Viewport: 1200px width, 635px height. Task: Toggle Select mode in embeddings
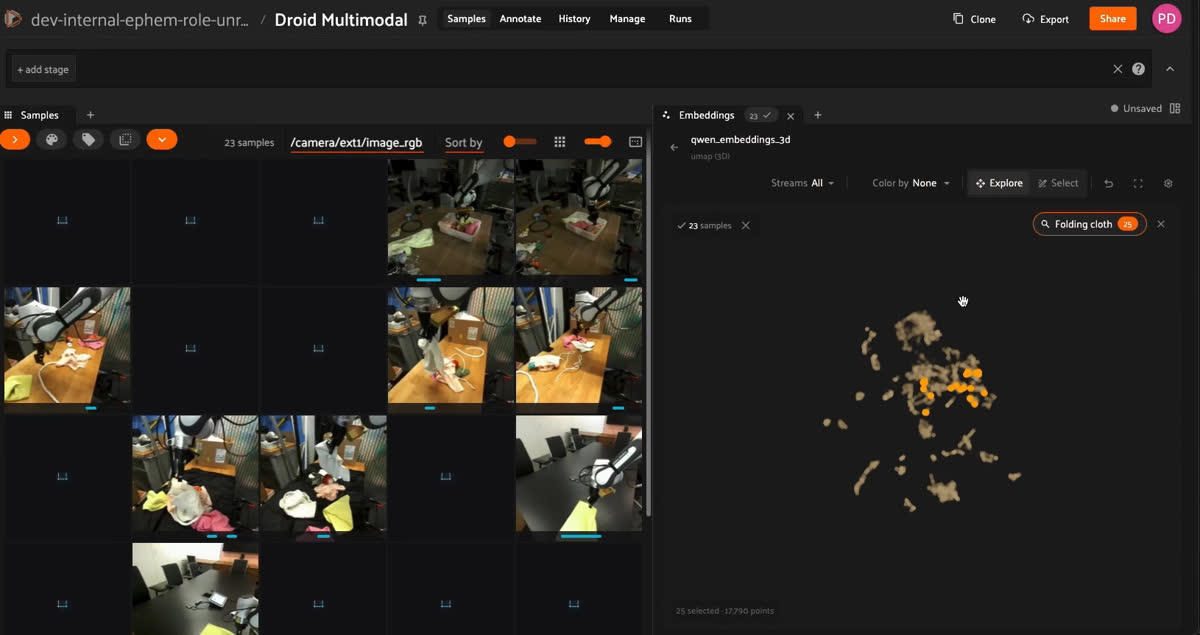(x=1058, y=183)
